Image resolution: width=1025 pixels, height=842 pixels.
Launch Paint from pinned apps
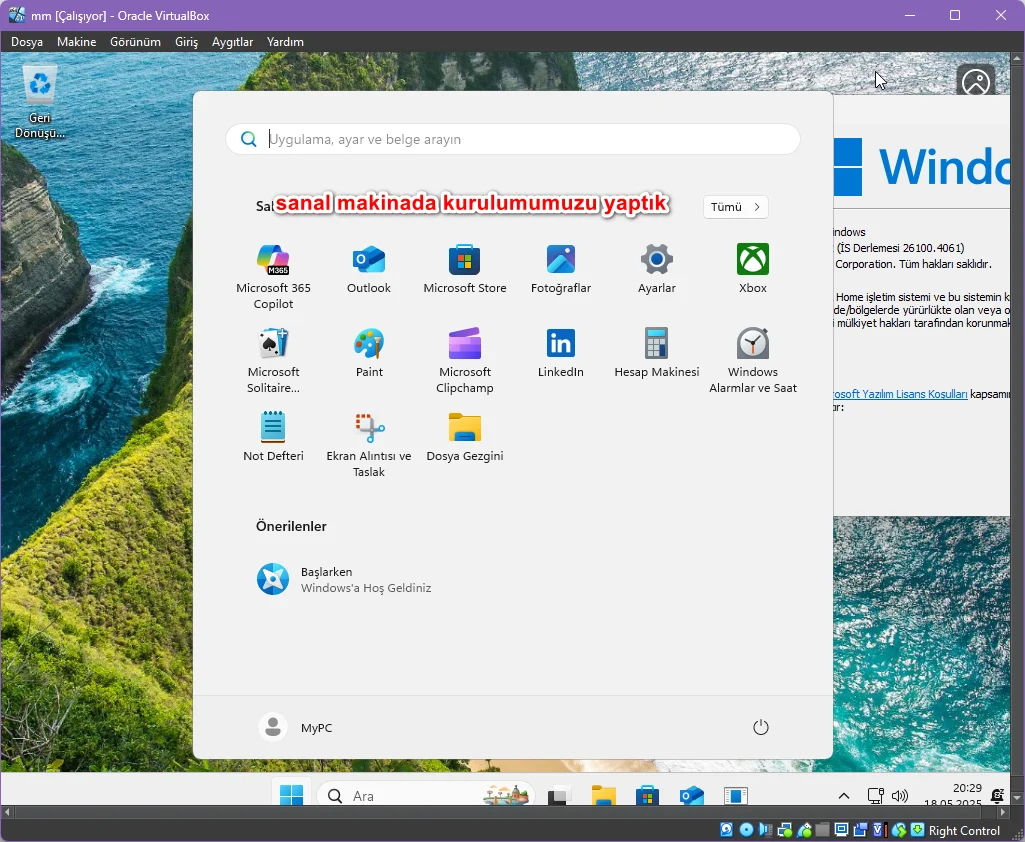[x=369, y=352]
